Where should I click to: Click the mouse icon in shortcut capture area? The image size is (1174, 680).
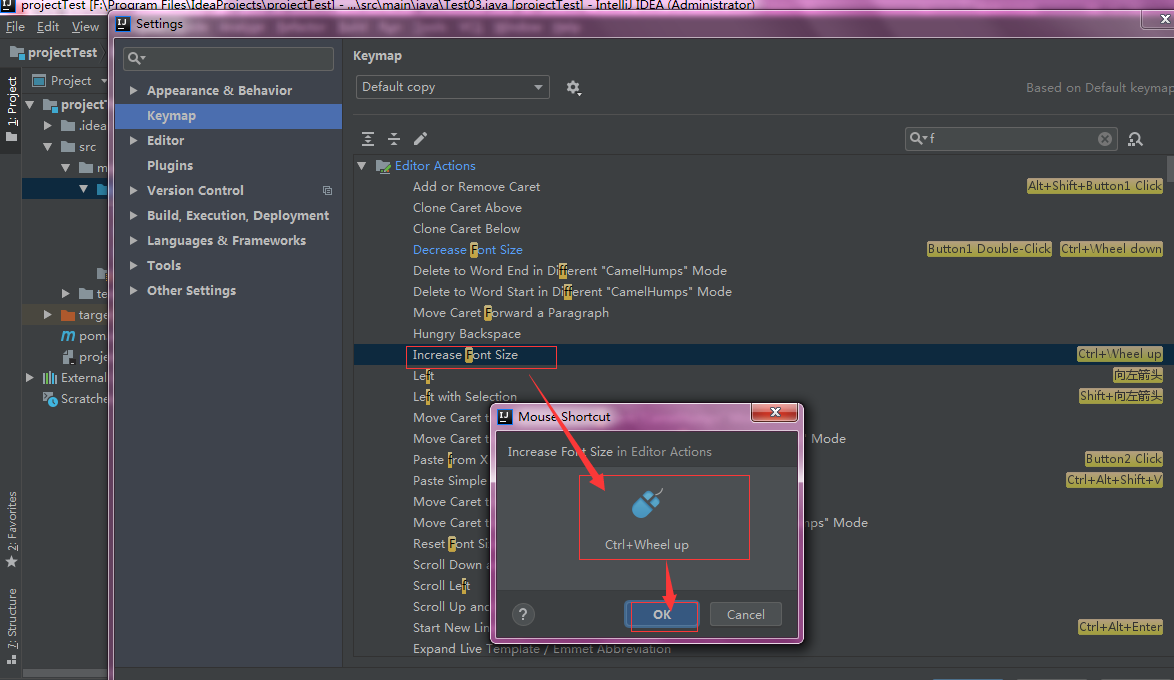(647, 503)
